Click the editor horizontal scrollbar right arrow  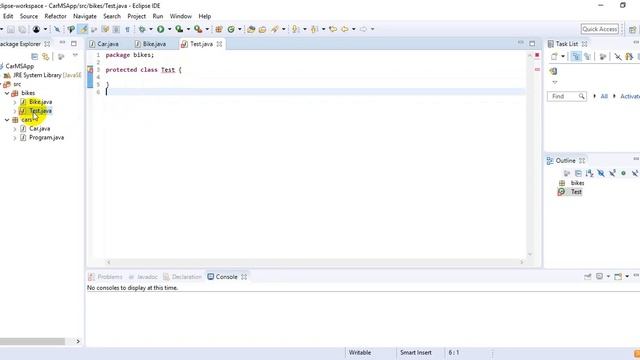pos(522,262)
